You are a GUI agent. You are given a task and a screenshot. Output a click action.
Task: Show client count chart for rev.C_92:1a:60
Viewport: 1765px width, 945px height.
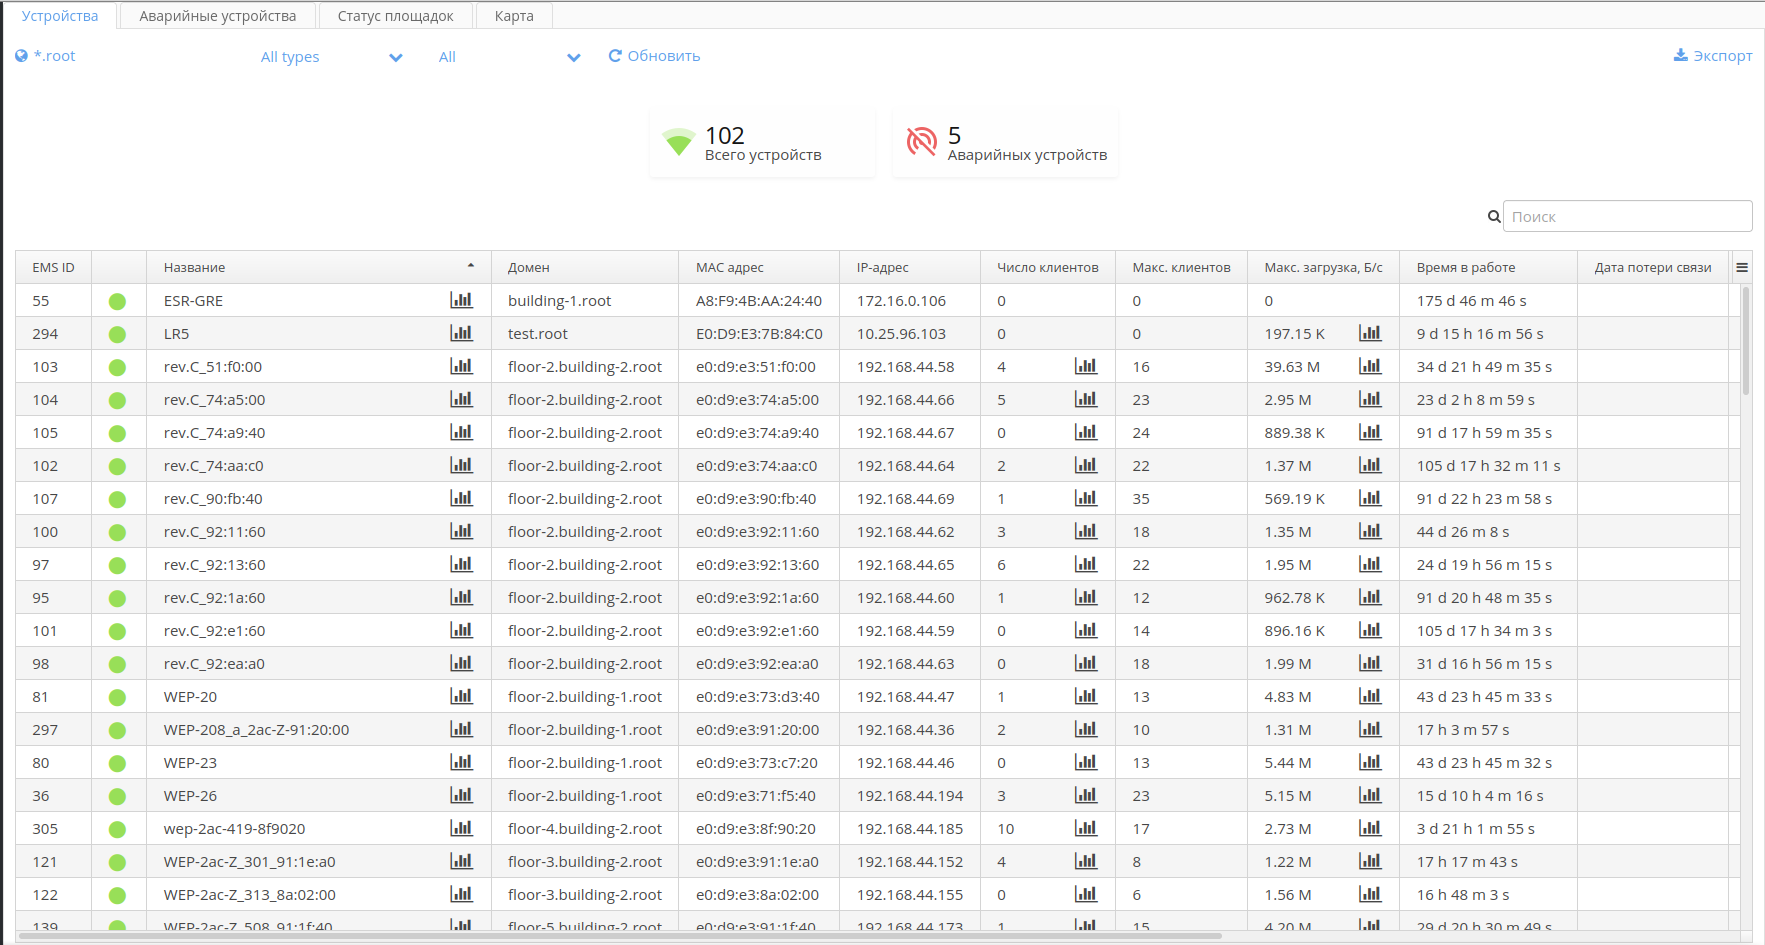1086,597
